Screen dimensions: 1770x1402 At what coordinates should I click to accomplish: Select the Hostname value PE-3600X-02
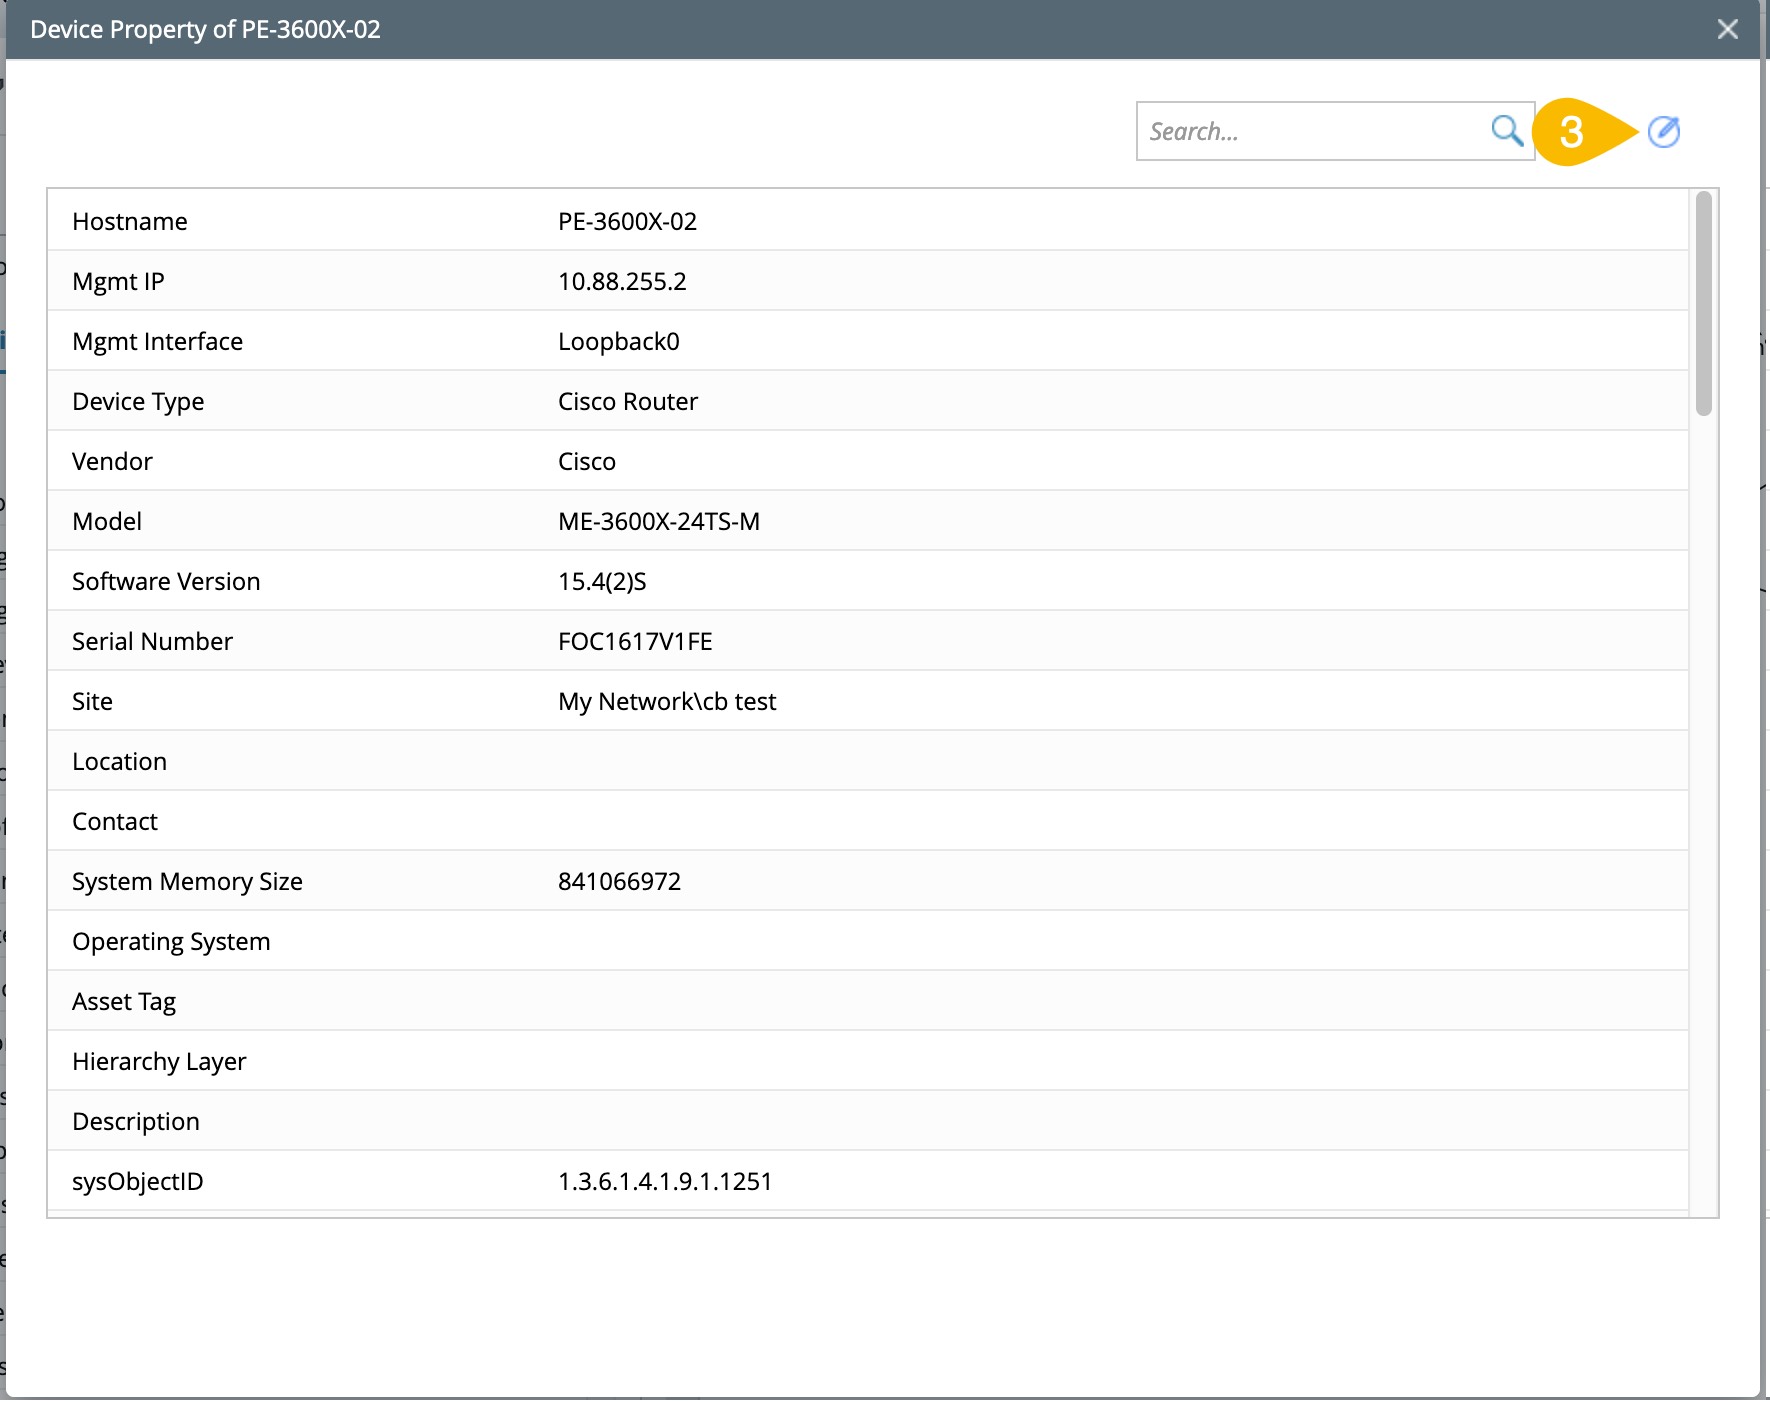tap(627, 221)
